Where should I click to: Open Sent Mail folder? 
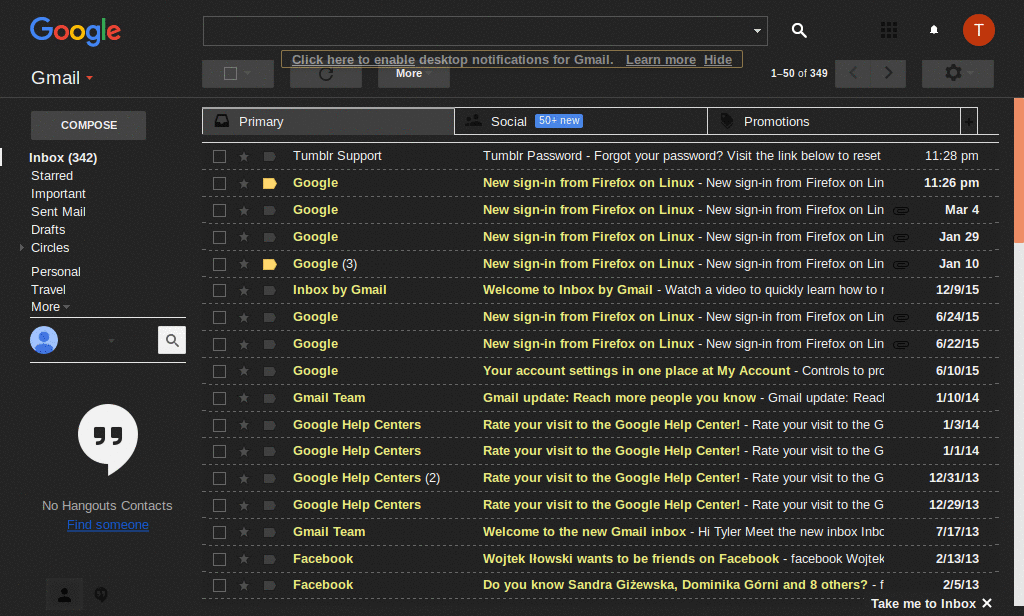click(58, 212)
